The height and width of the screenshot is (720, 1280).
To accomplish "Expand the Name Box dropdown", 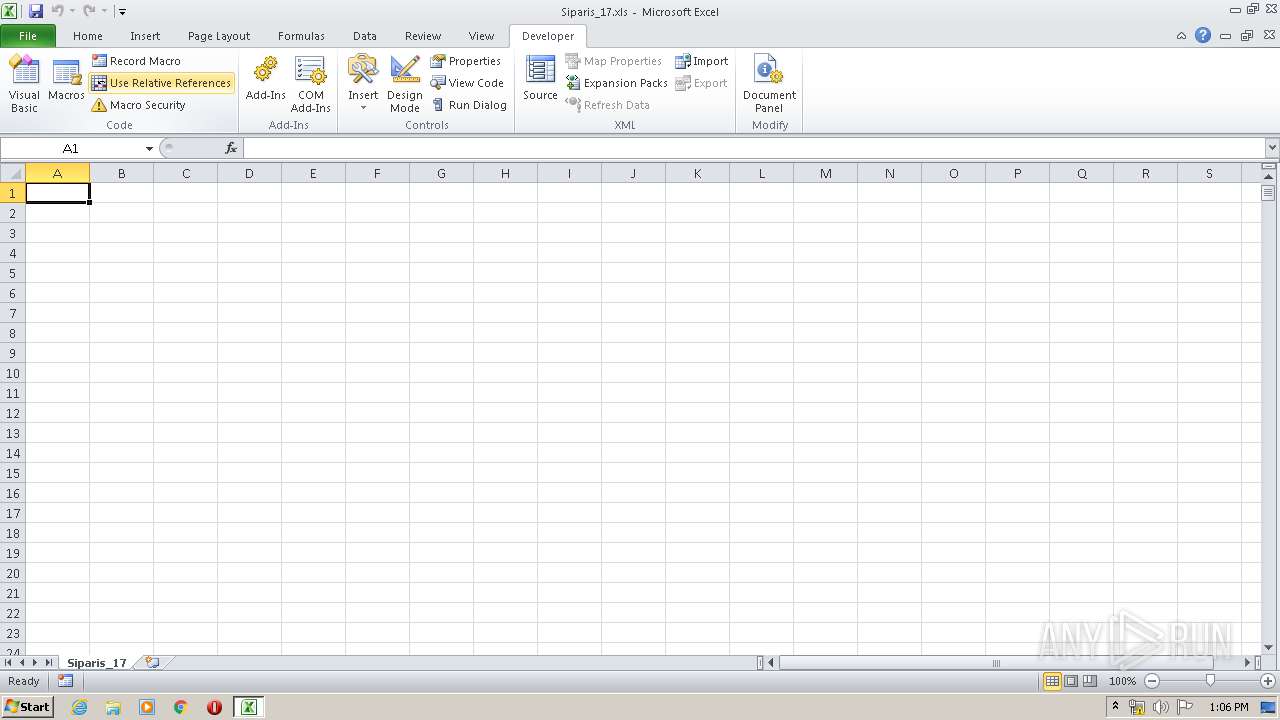I will coord(149,148).
